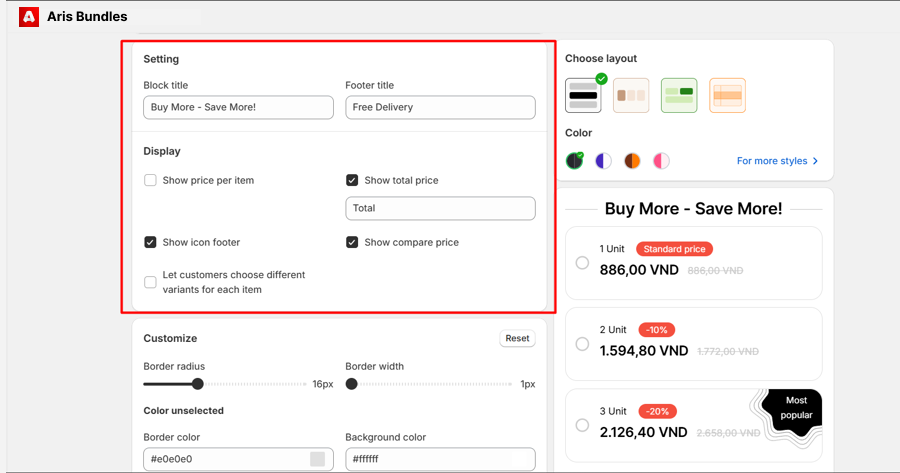Click the Standard price badge
Image resolution: width=900 pixels, height=473 pixels.
click(674, 249)
